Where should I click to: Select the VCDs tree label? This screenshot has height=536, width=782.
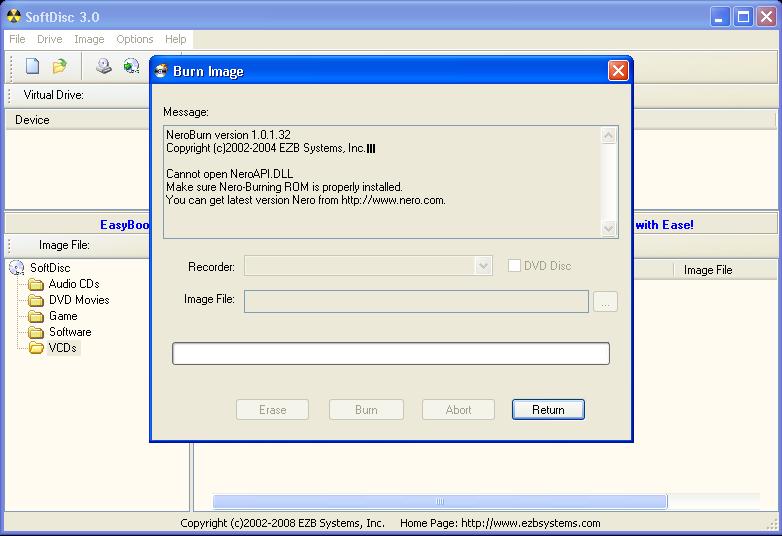[62, 348]
